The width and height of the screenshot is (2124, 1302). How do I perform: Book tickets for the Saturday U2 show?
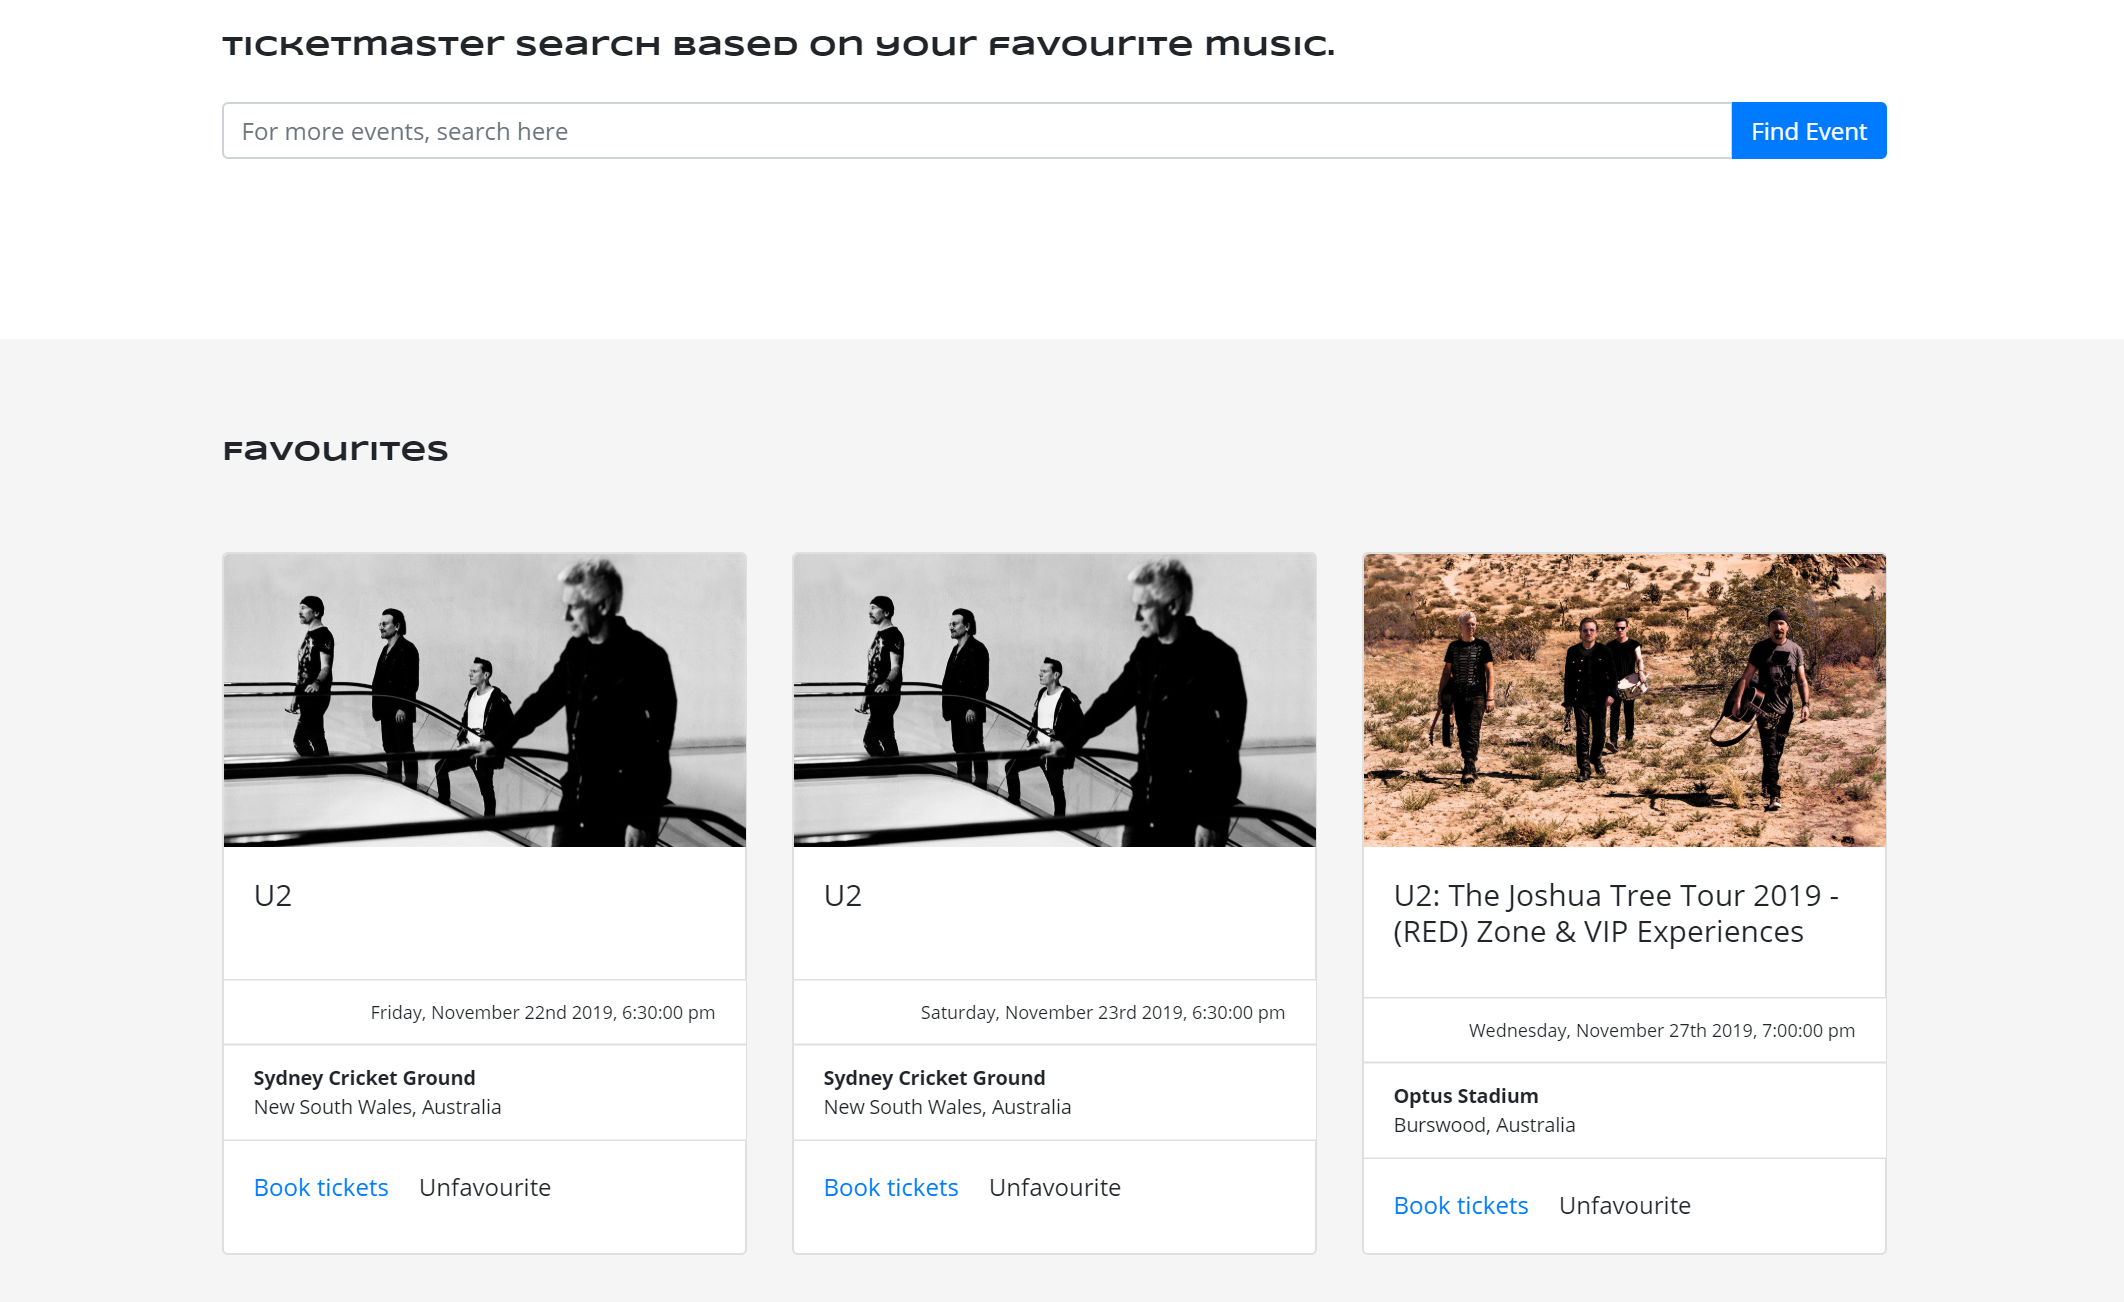pos(891,1187)
